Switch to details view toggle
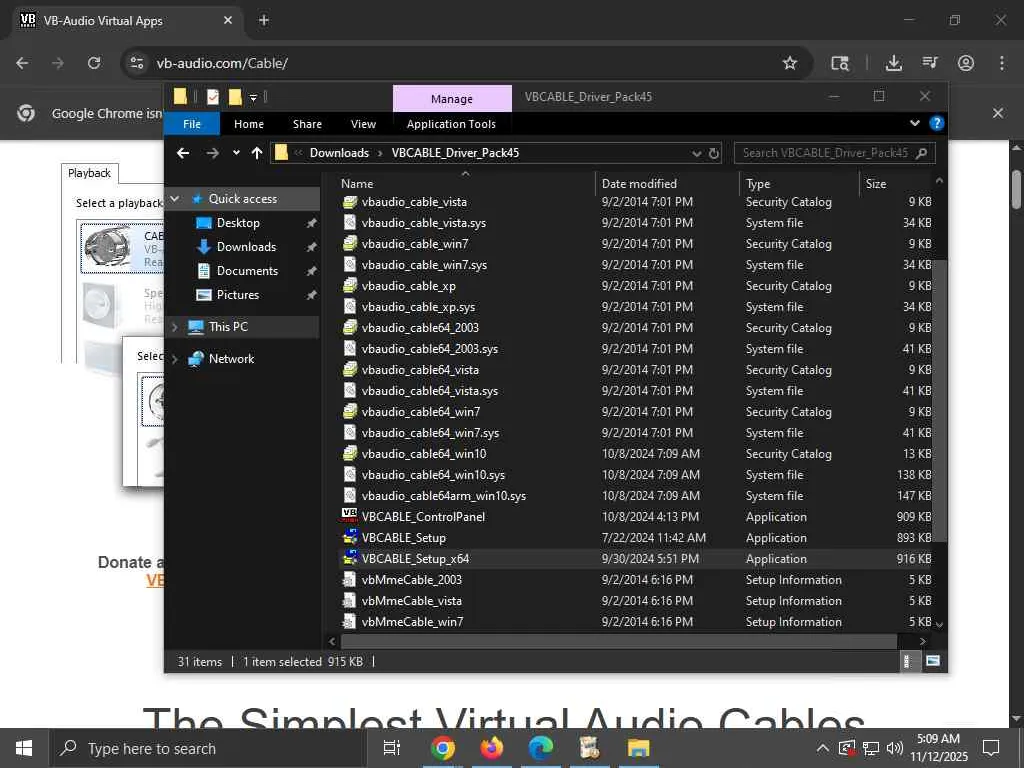Image resolution: width=1024 pixels, height=768 pixels. coord(909,661)
